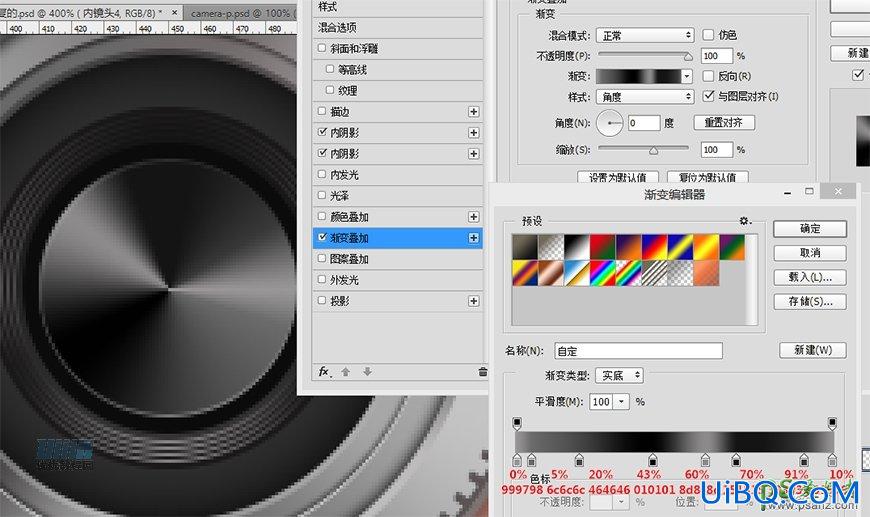Click the plus icon on the 内阴影 row above 内发光
The height and width of the screenshot is (517, 870).
tap(473, 154)
